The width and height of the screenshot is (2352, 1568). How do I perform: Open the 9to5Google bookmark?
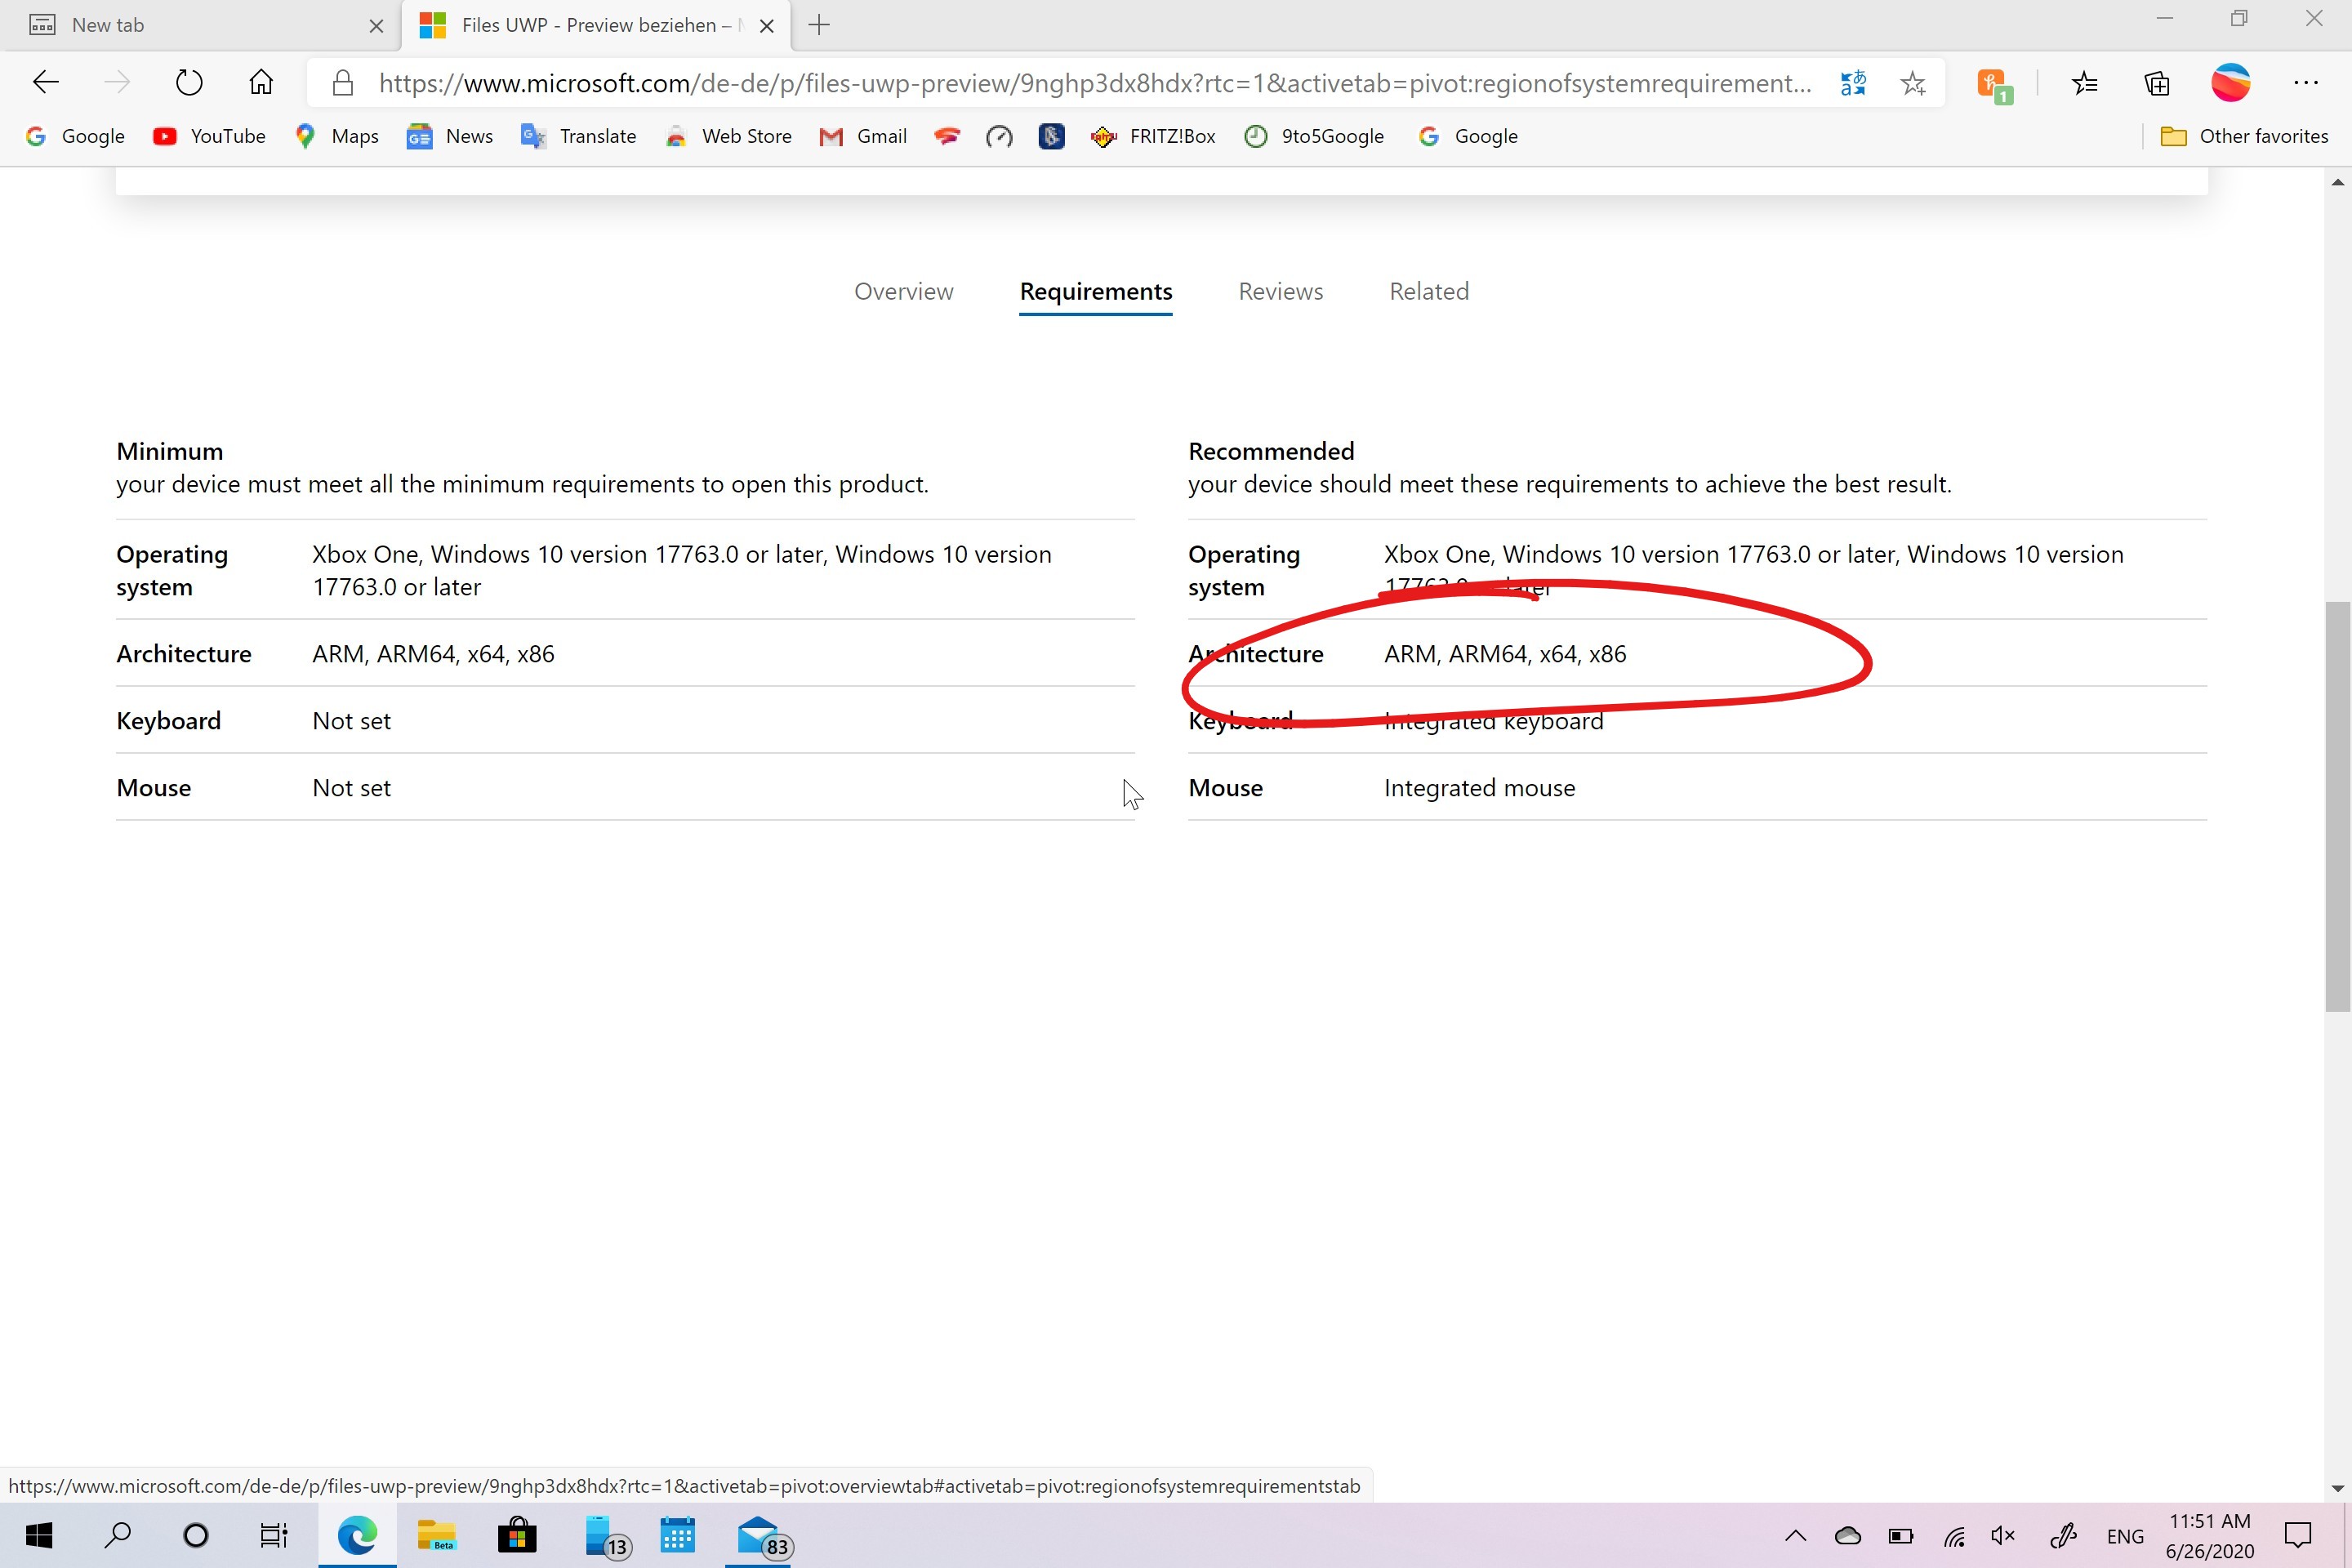click(x=1314, y=136)
